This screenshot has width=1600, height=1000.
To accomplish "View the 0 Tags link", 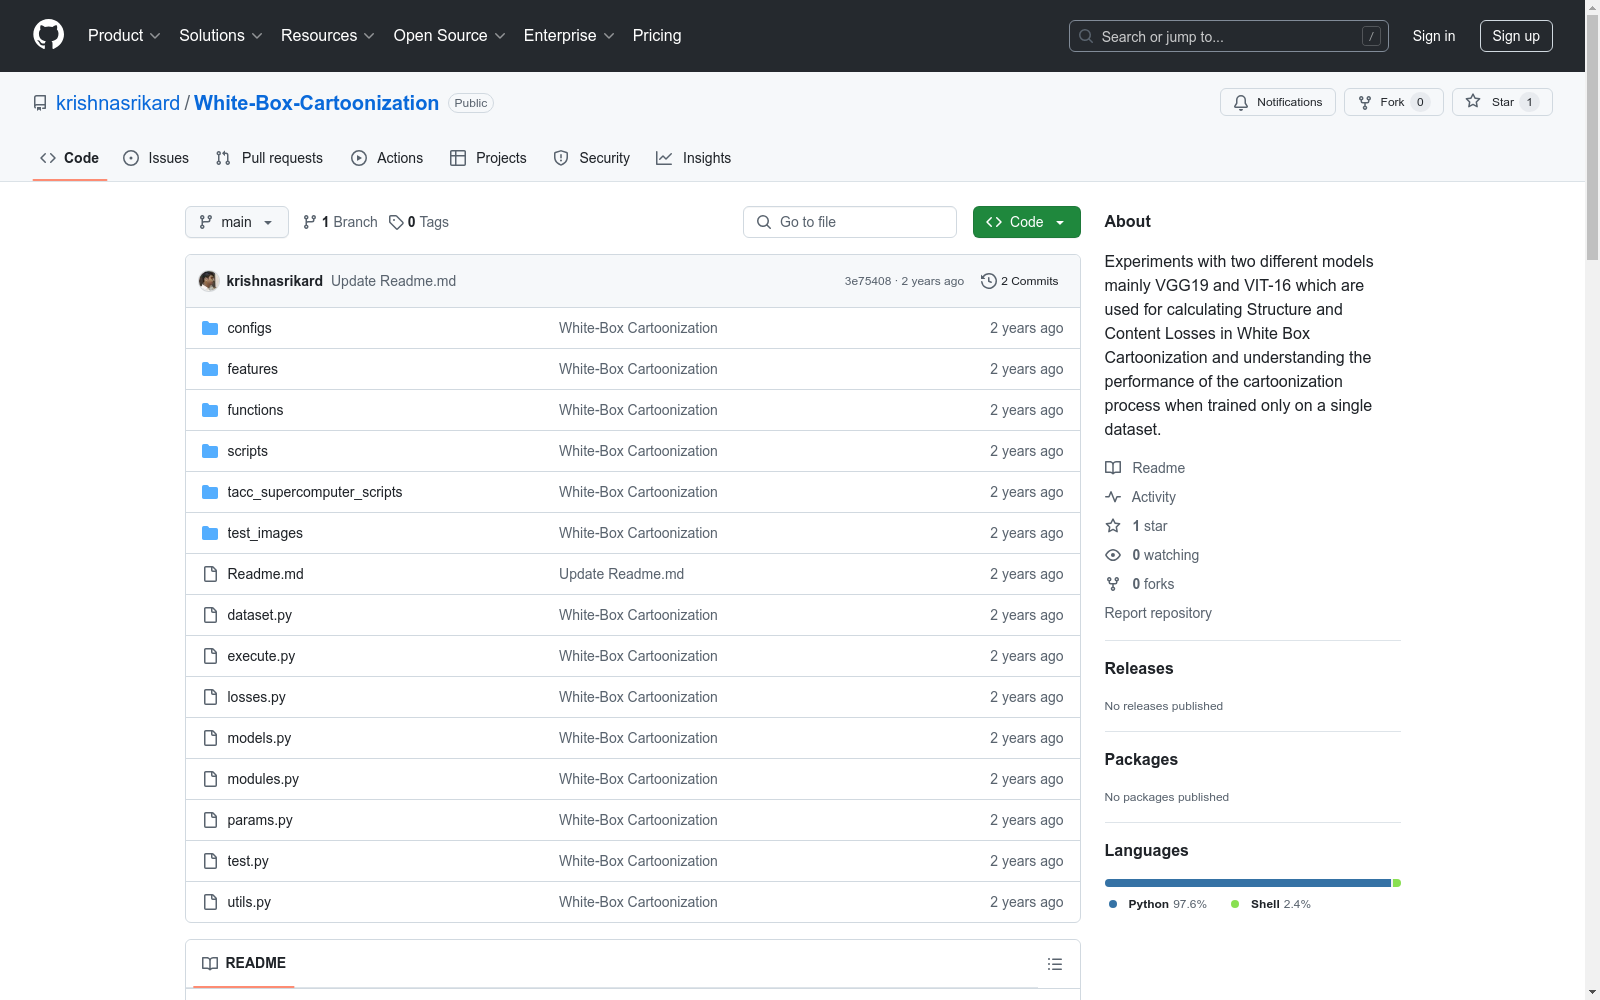I will pos(419,222).
